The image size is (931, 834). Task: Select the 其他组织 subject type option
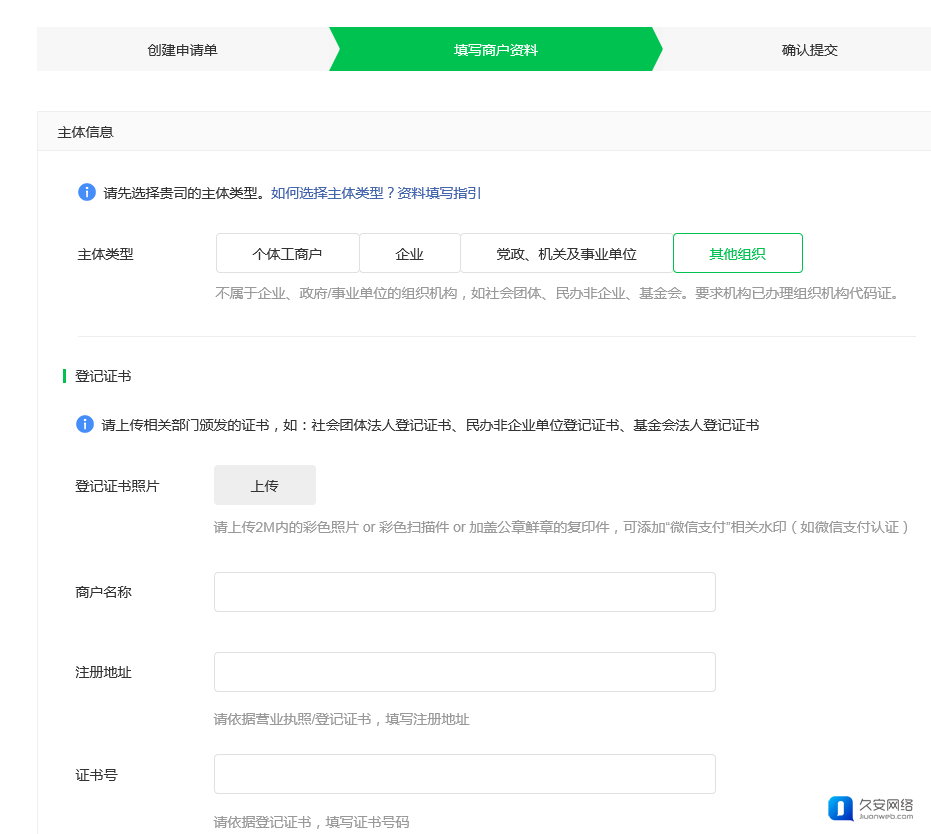coord(737,254)
